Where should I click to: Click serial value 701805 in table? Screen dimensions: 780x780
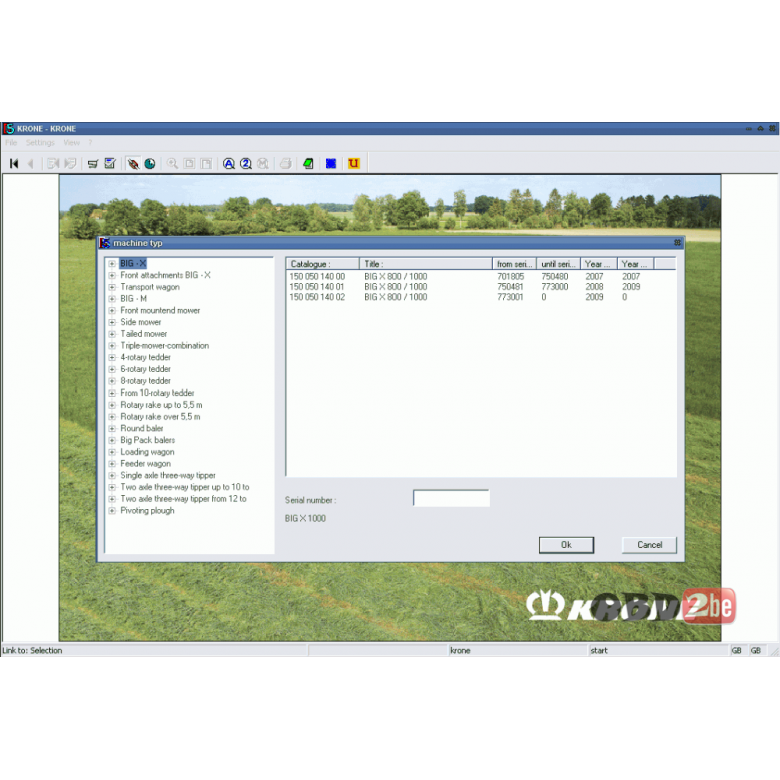point(510,277)
